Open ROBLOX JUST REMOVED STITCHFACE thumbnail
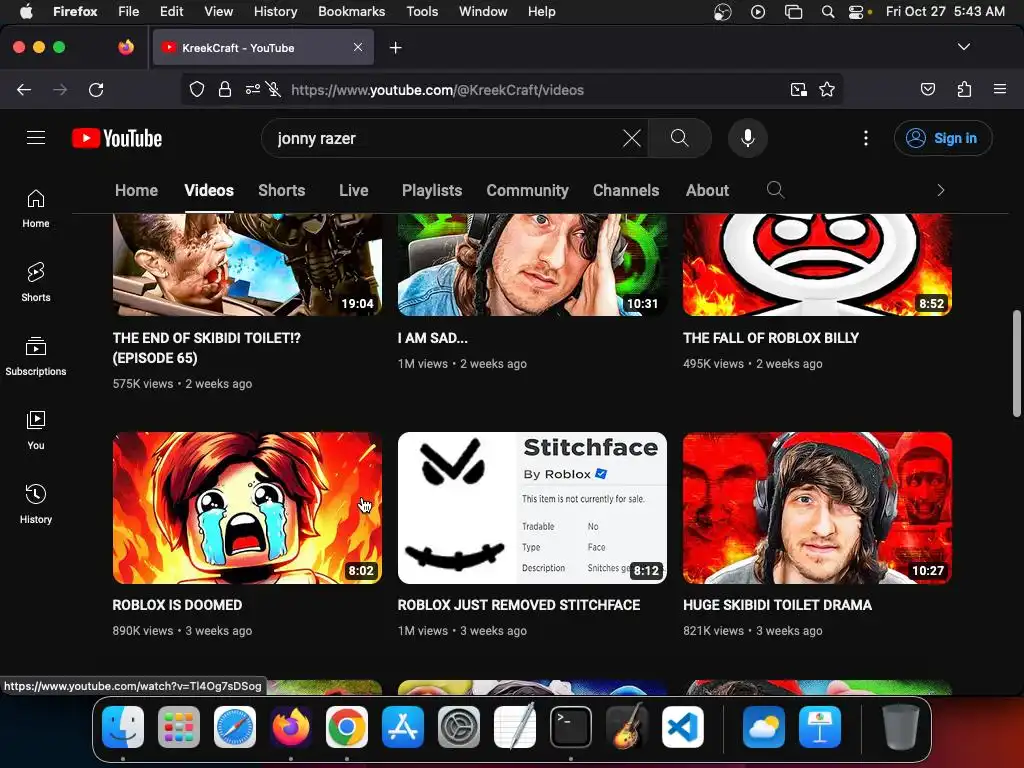The width and height of the screenshot is (1024, 768). (532, 507)
